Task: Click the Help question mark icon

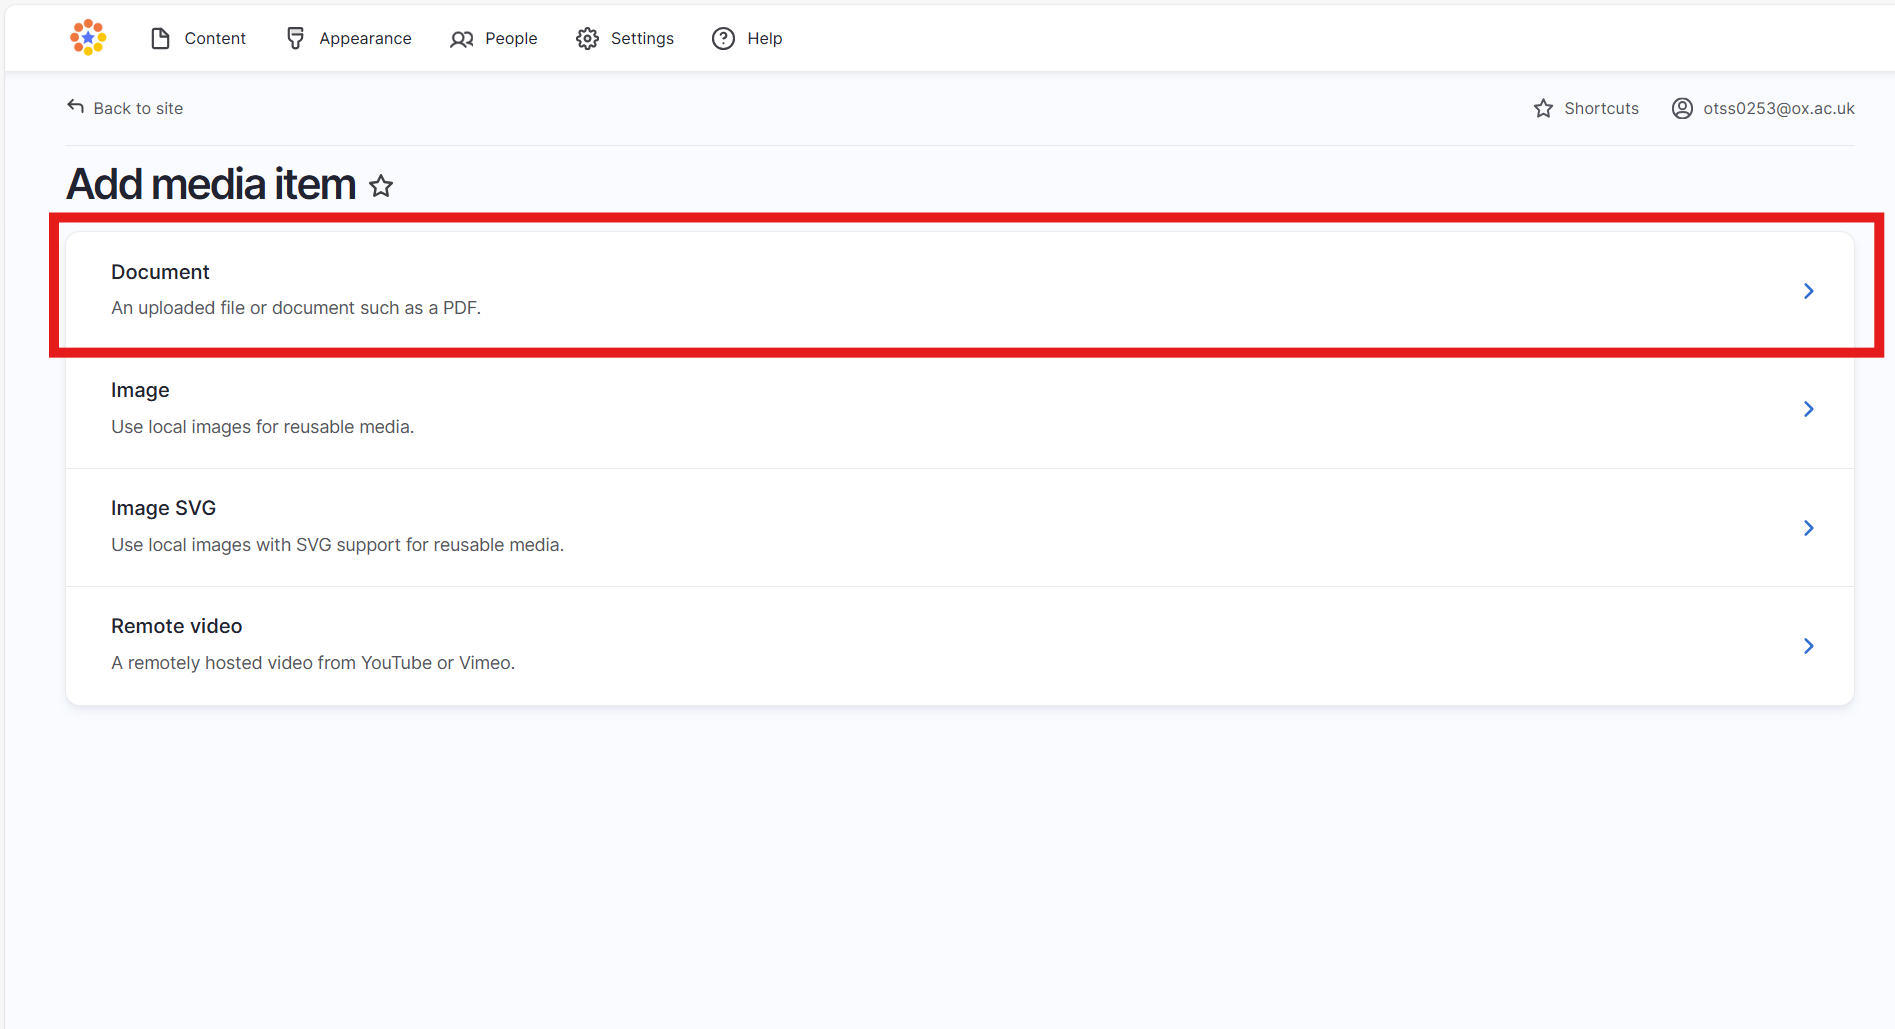Action: 722,38
